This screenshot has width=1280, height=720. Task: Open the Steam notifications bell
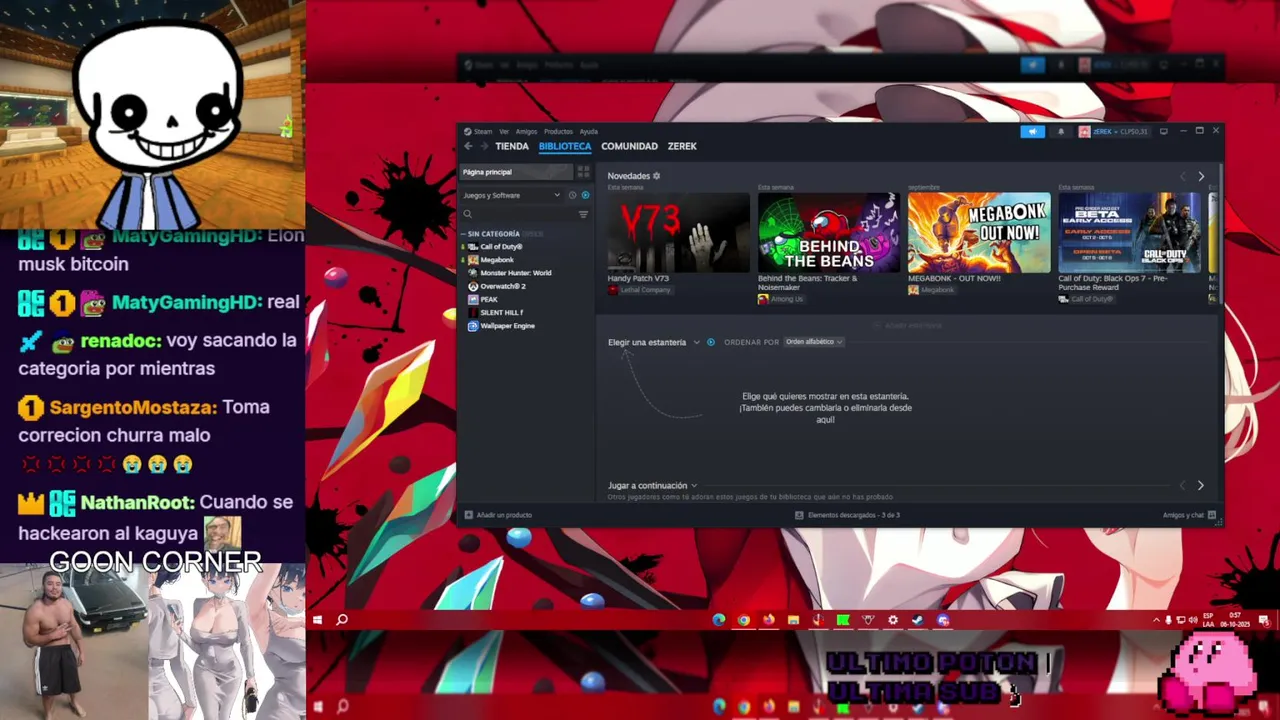[1061, 131]
